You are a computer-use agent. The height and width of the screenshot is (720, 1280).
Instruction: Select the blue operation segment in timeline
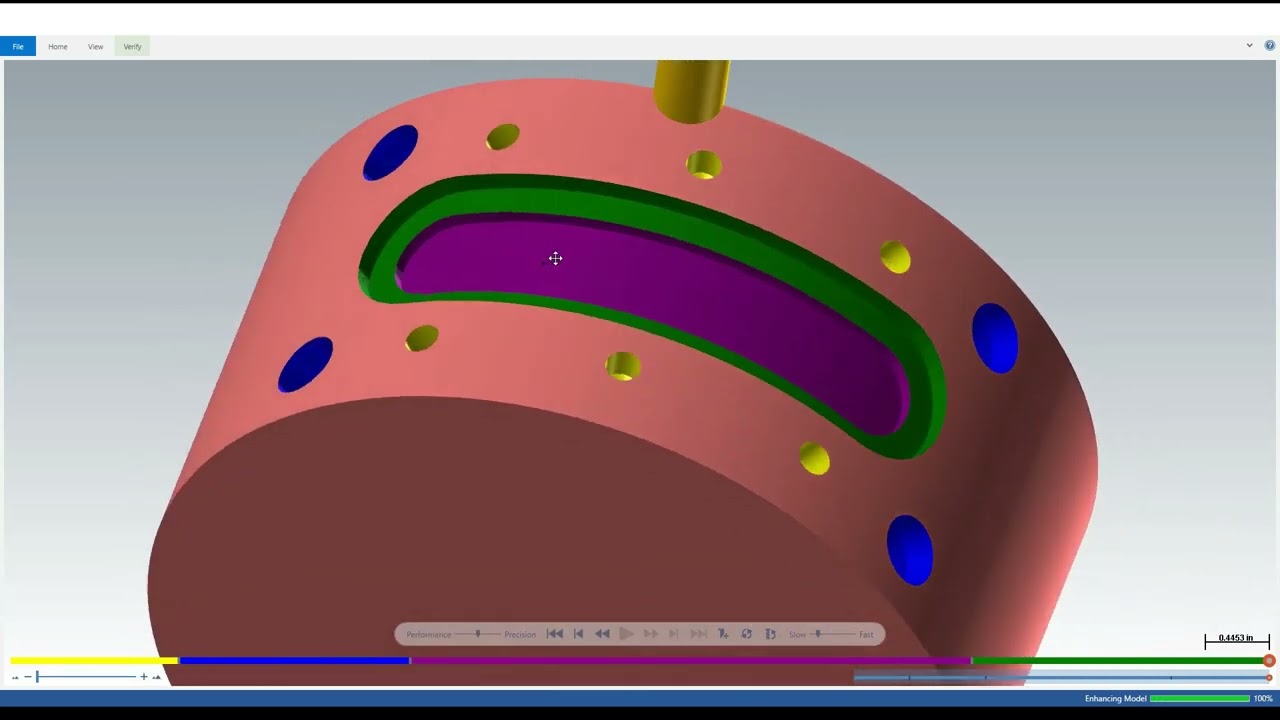pos(294,661)
